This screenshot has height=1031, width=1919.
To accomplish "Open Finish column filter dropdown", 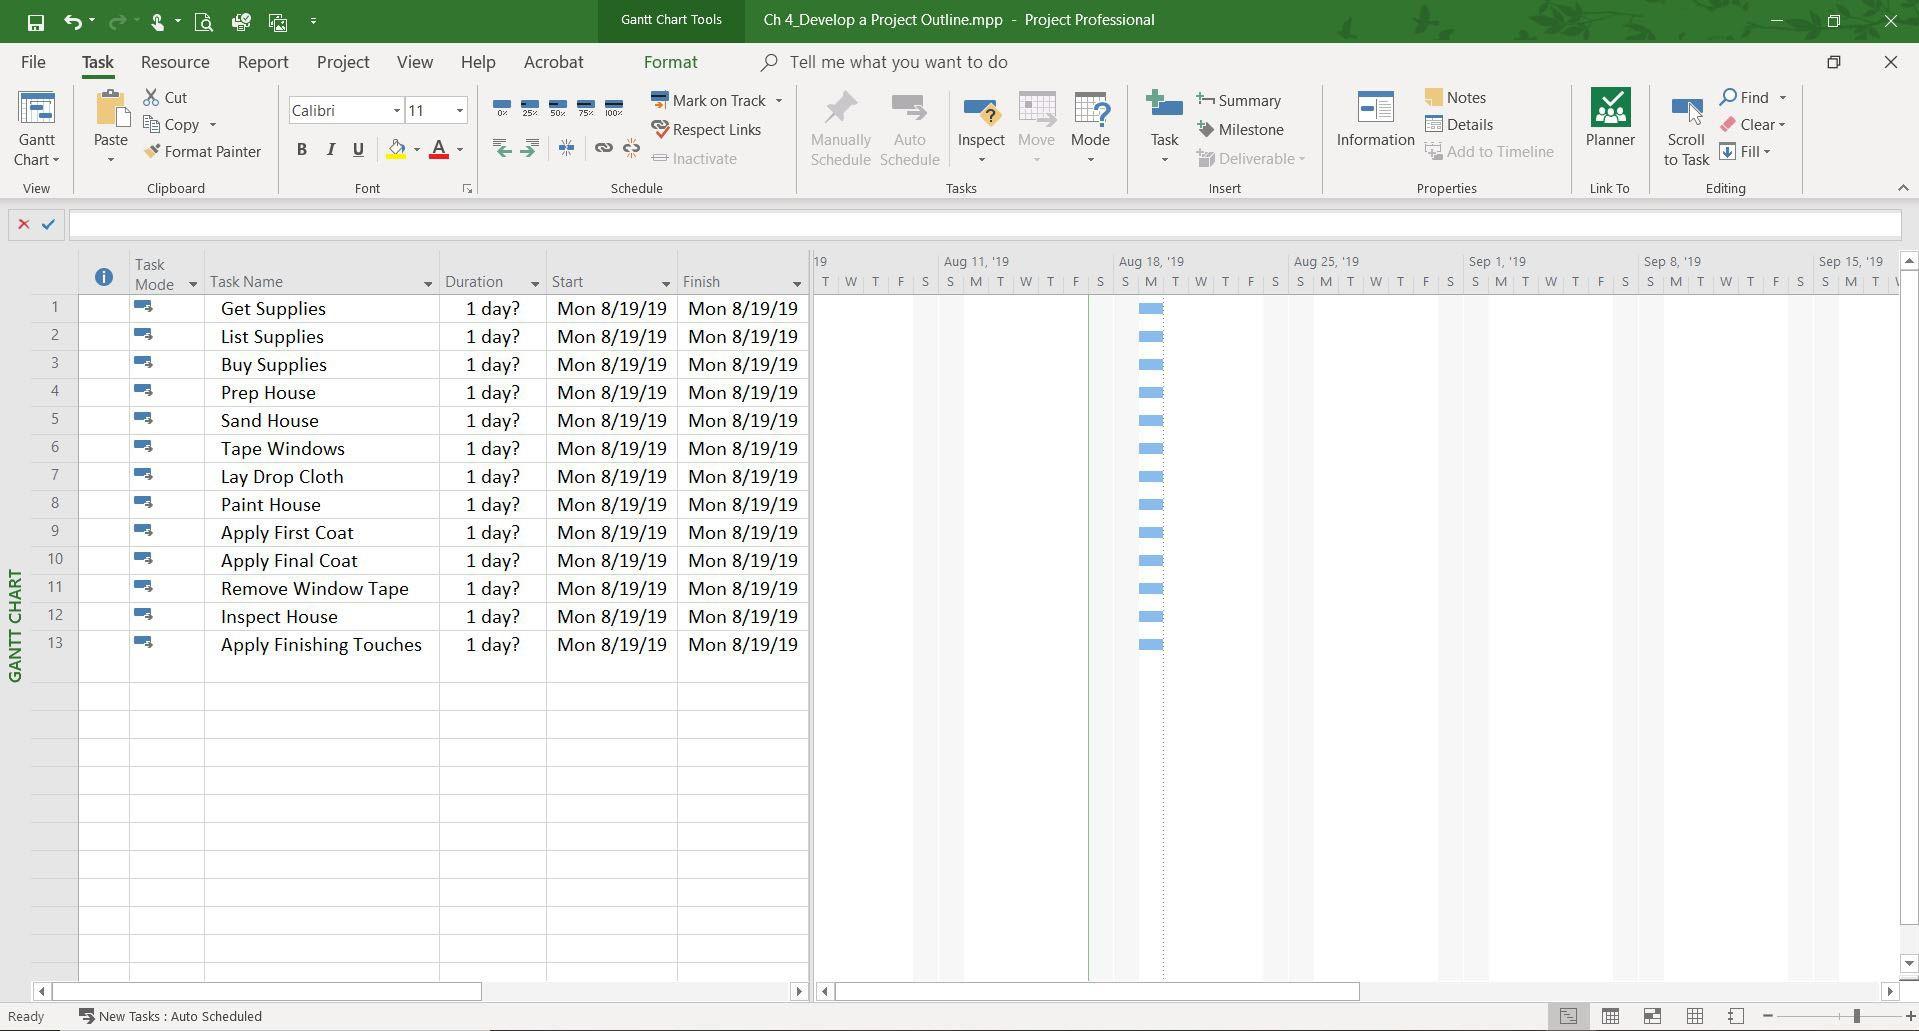I will click(797, 284).
